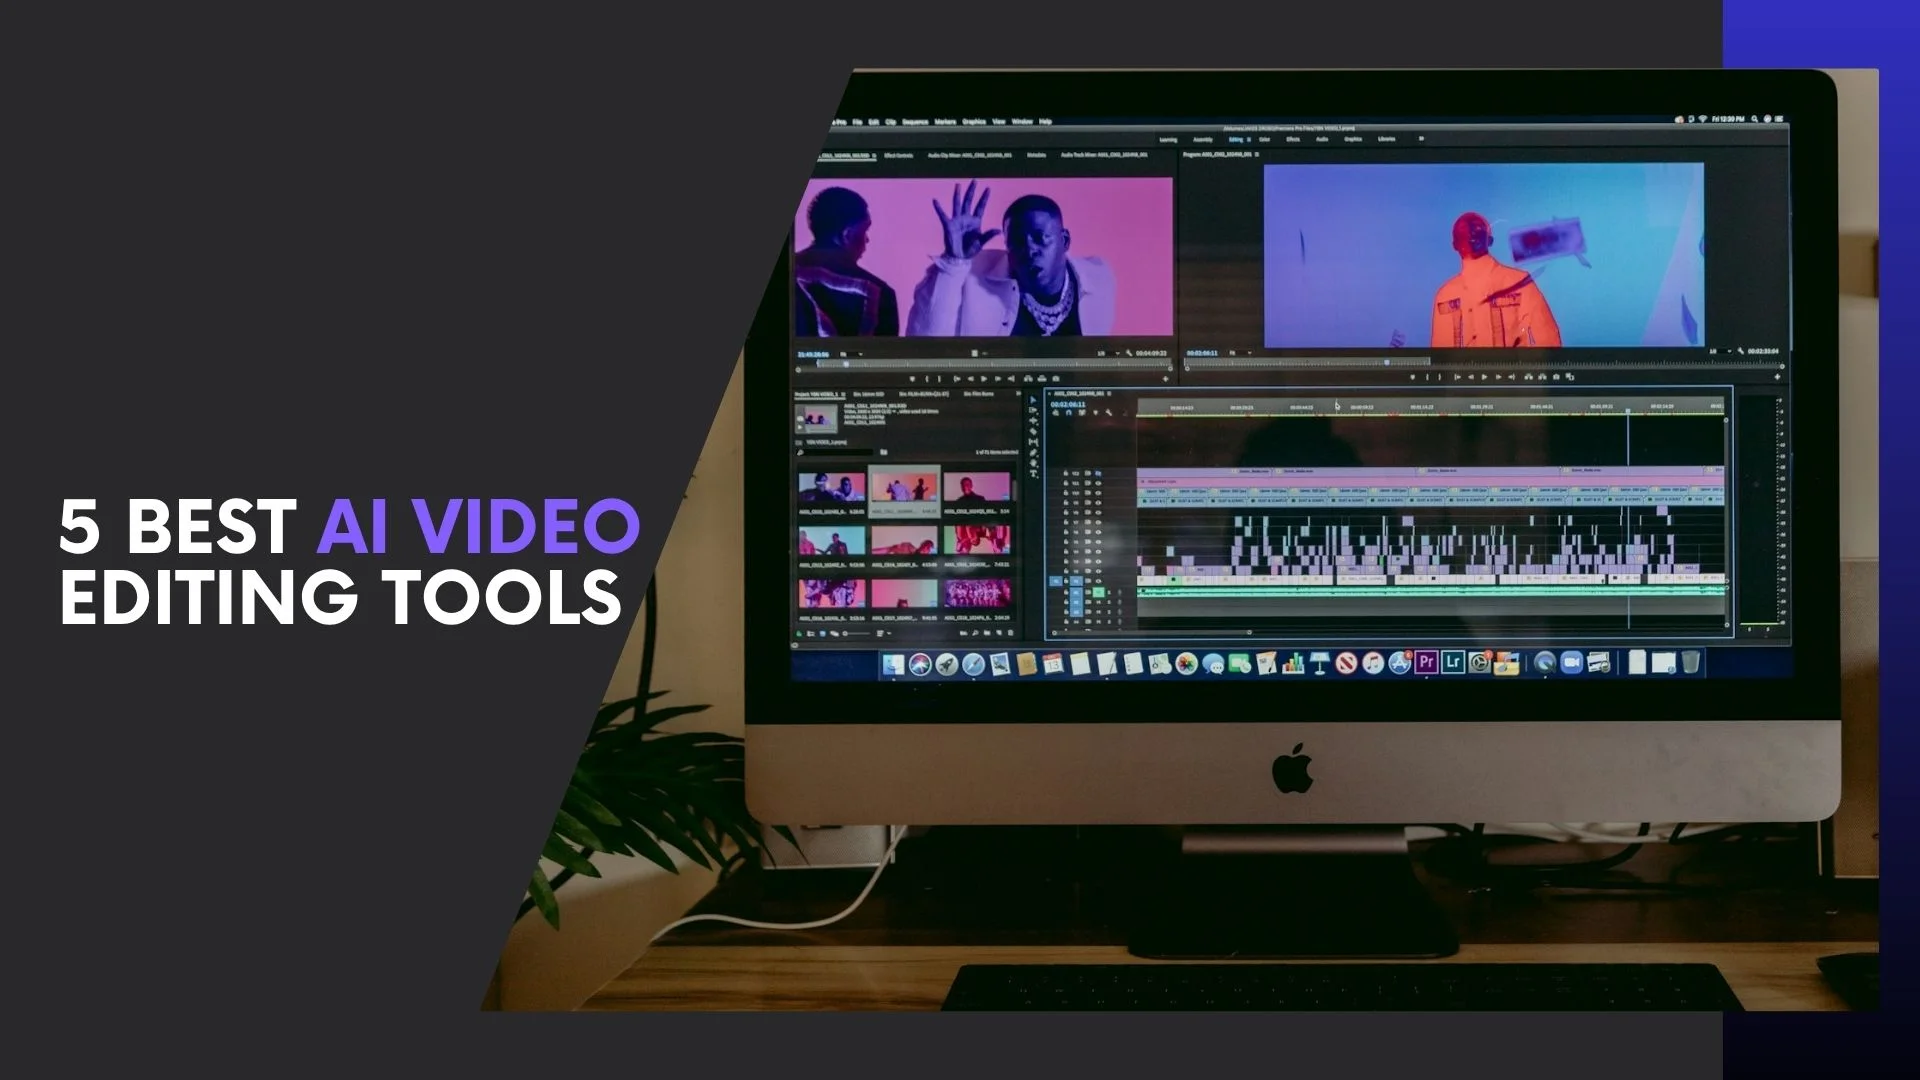Viewport: 1920px width, 1080px height.
Task: Open the Trash in the Dock
Action: 1690,662
